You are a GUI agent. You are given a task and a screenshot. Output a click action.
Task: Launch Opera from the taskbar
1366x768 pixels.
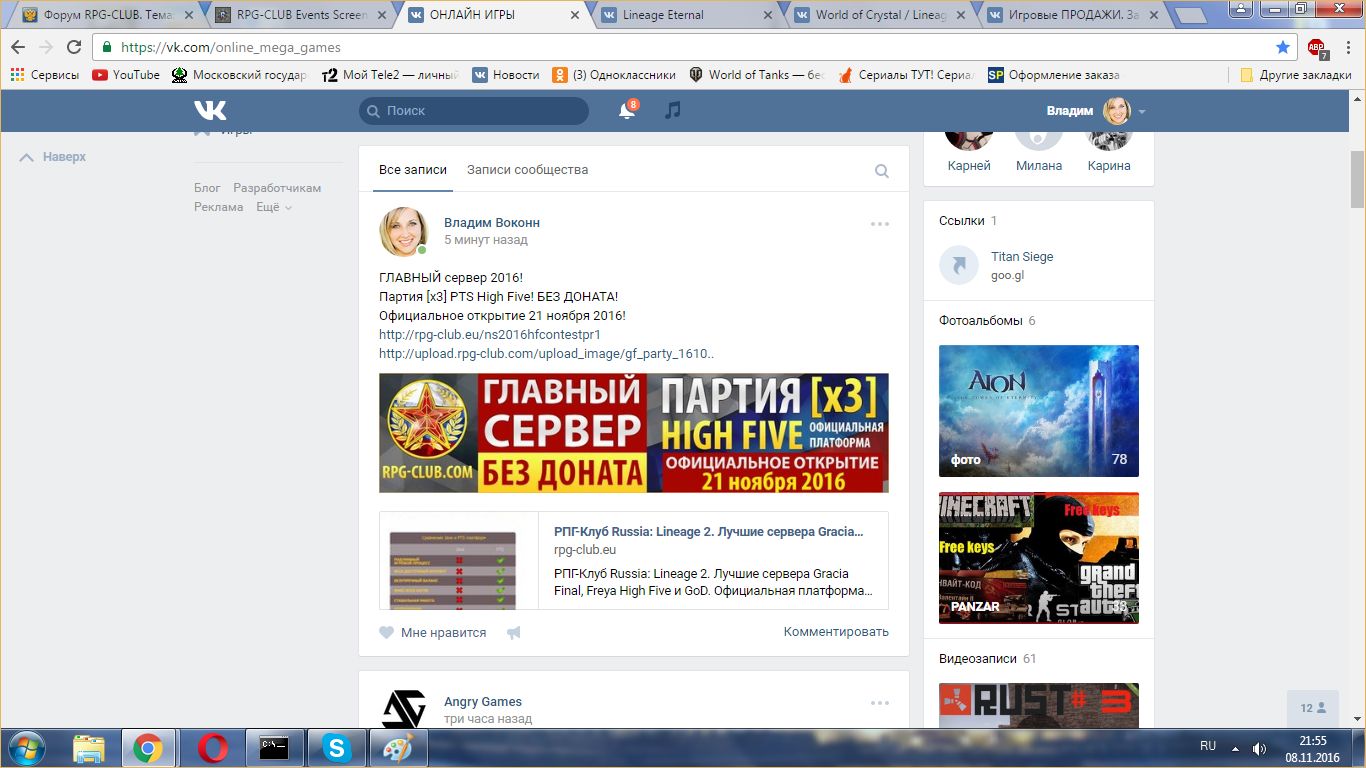pos(212,748)
